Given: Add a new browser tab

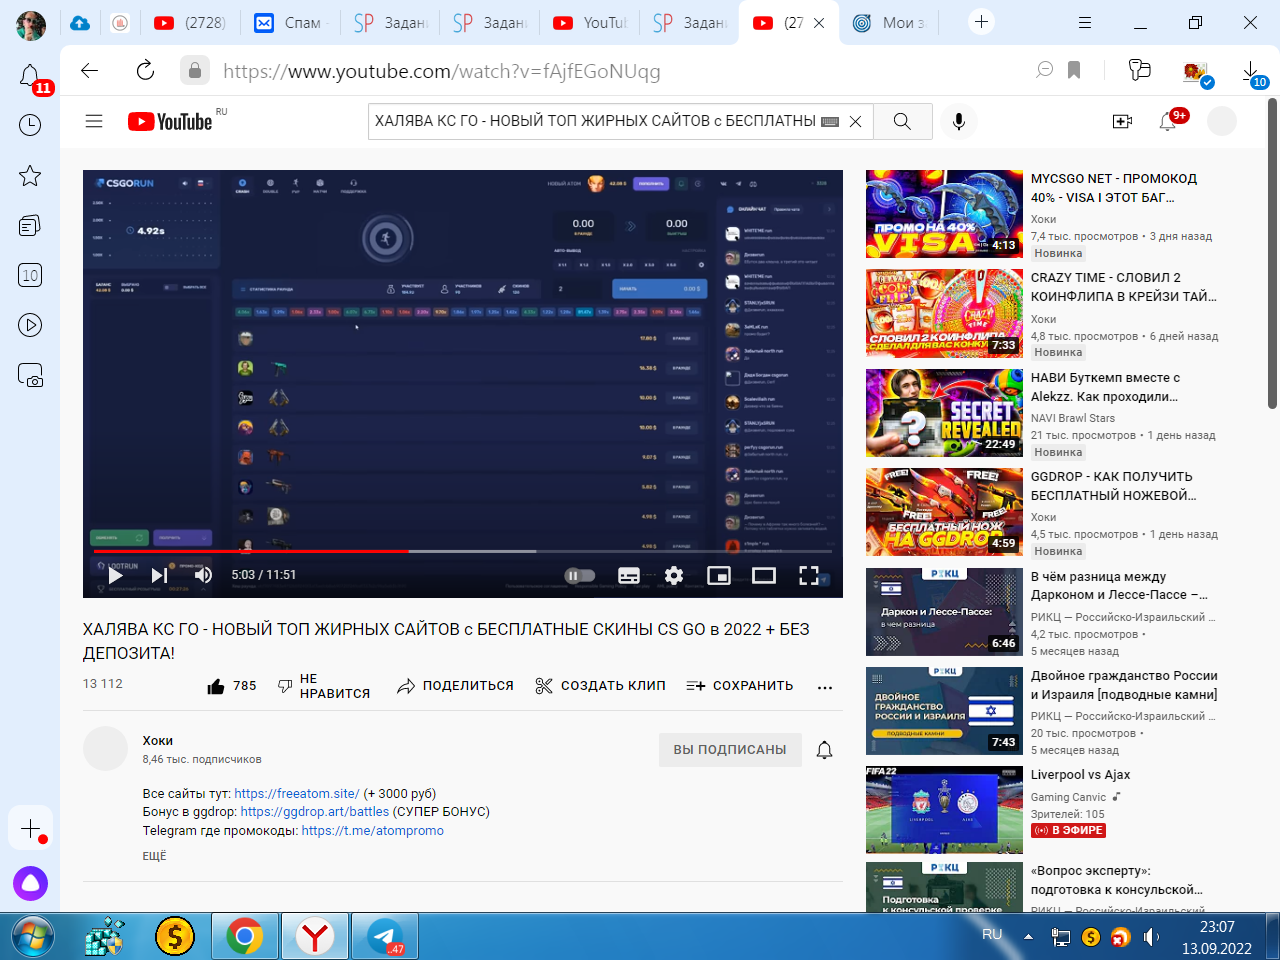Looking at the screenshot, I should click(982, 22).
